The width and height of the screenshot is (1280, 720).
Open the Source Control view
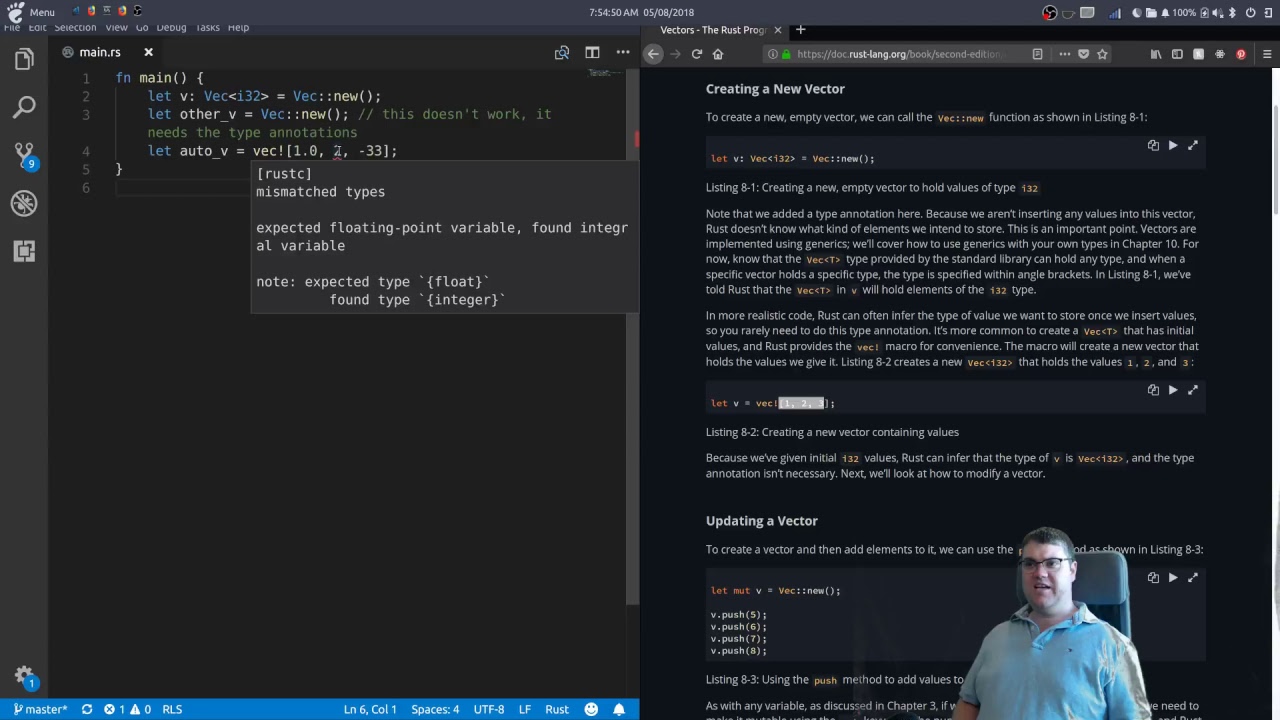[x=25, y=155]
